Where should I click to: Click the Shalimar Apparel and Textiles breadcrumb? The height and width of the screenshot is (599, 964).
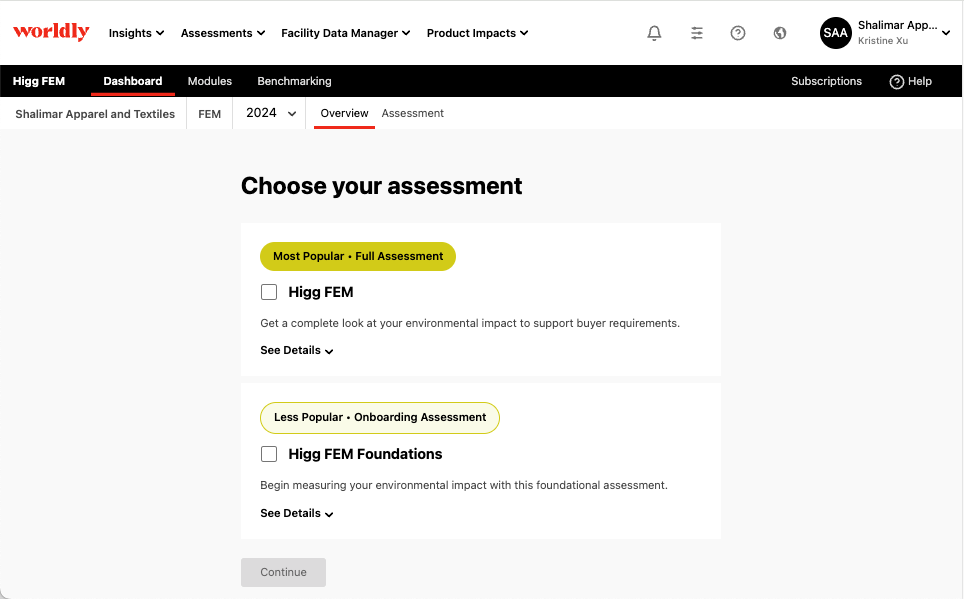95,114
